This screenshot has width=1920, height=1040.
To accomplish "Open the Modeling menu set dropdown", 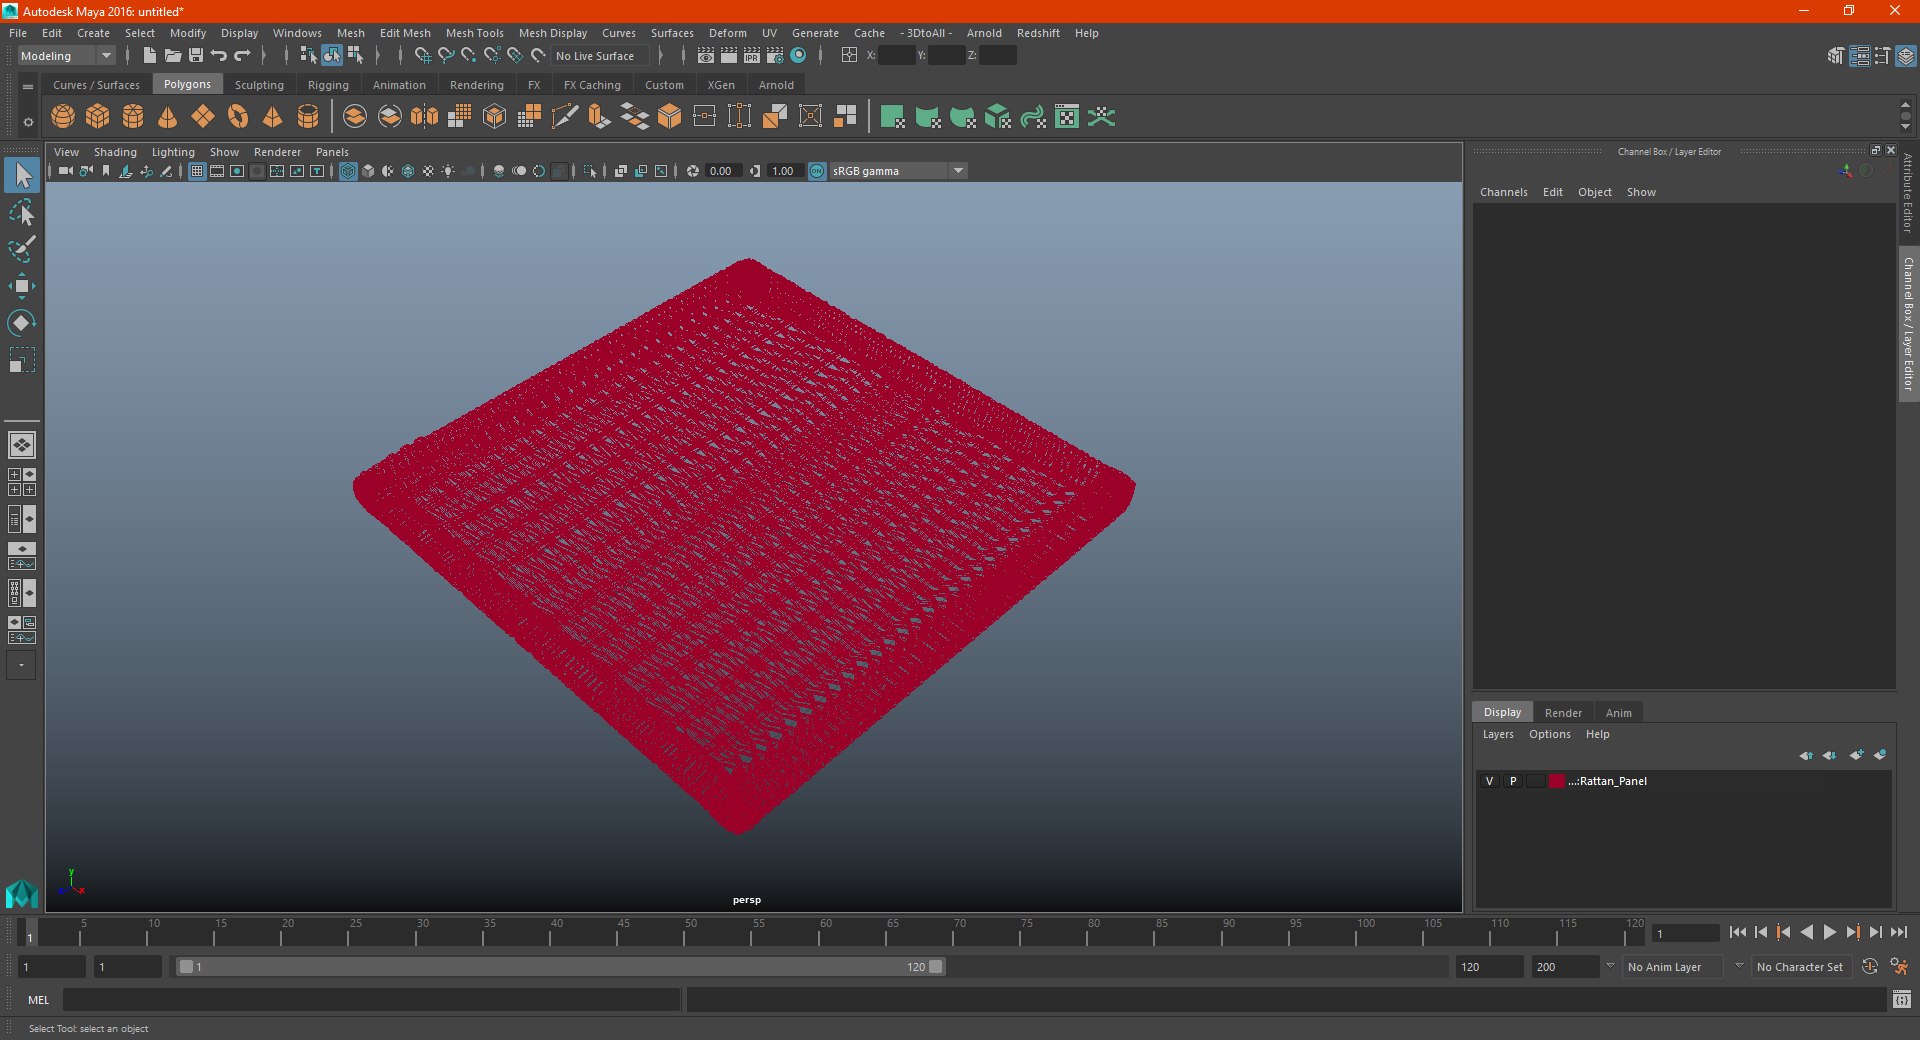I will (x=67, y=56).
